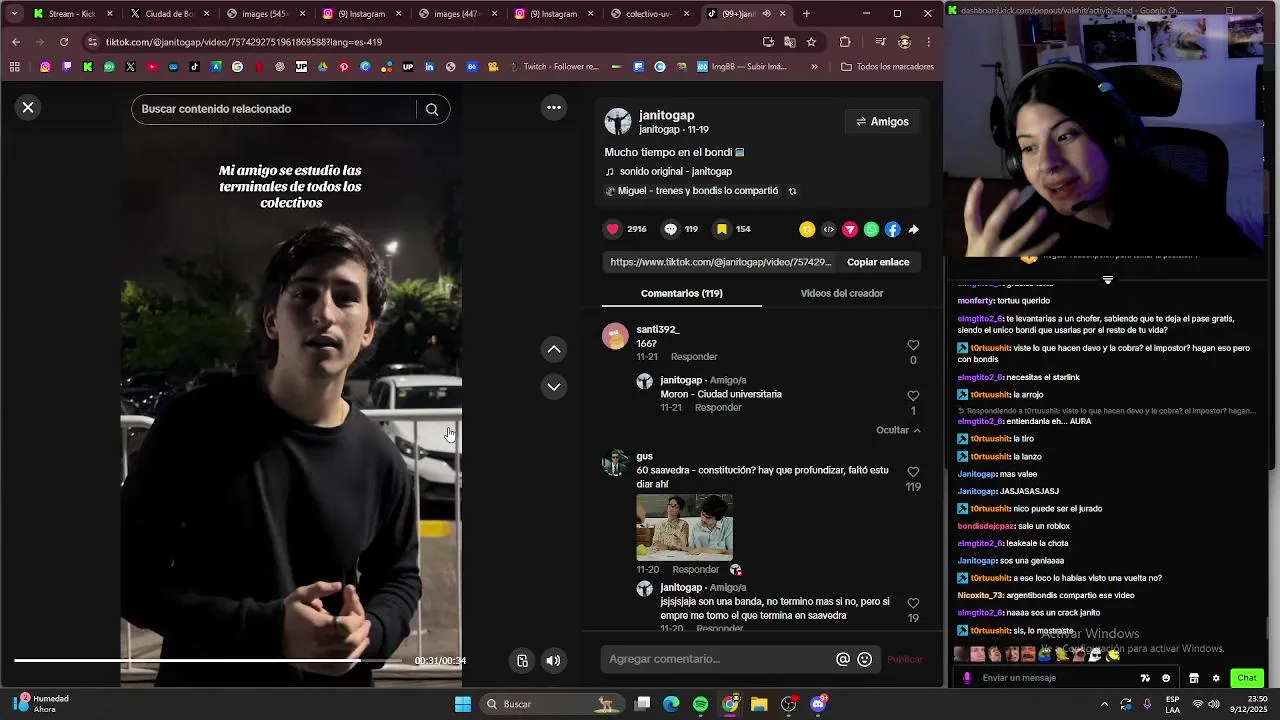Close the TikTok video viewer

click(28, 107)
